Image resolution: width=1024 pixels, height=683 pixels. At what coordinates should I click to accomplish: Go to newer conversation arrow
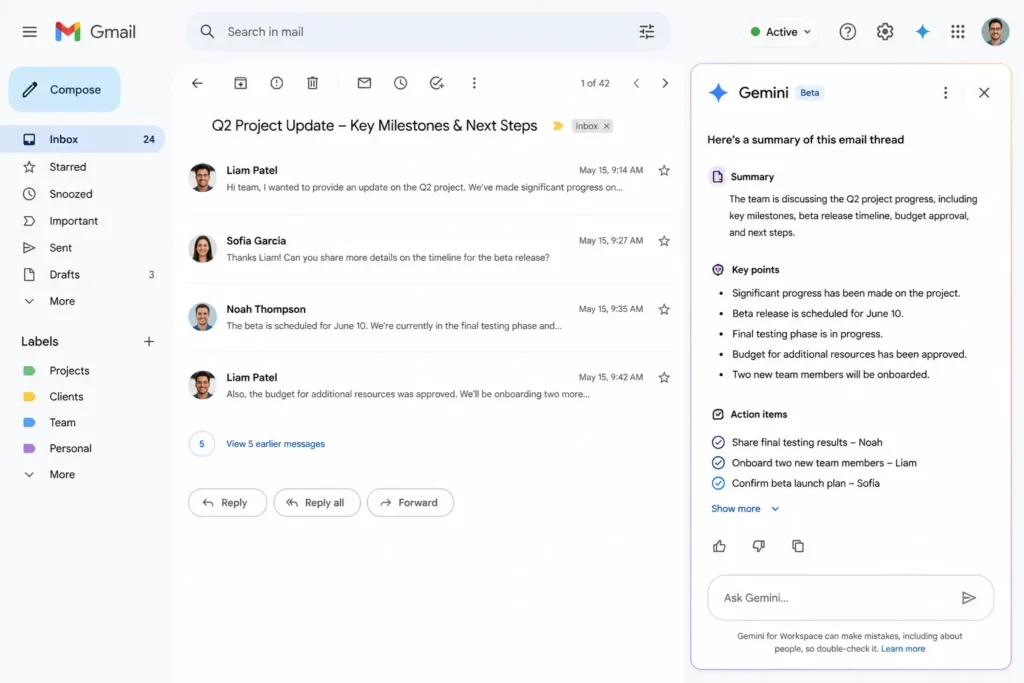(636, 83)
